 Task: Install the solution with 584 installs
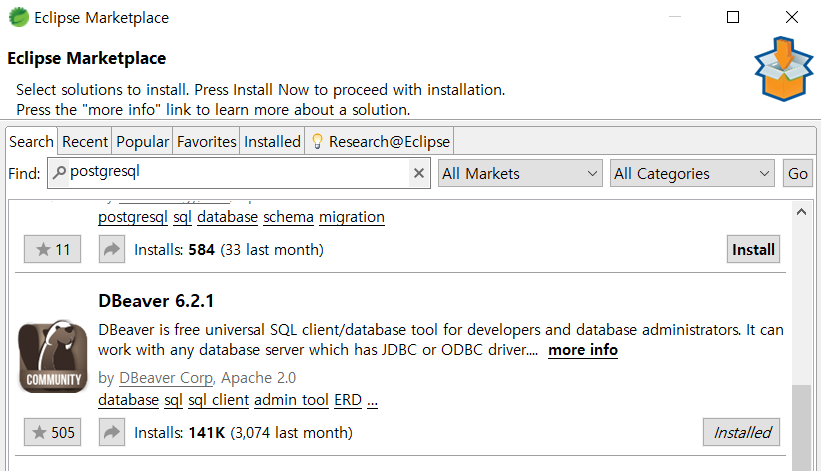pos(753,249)
